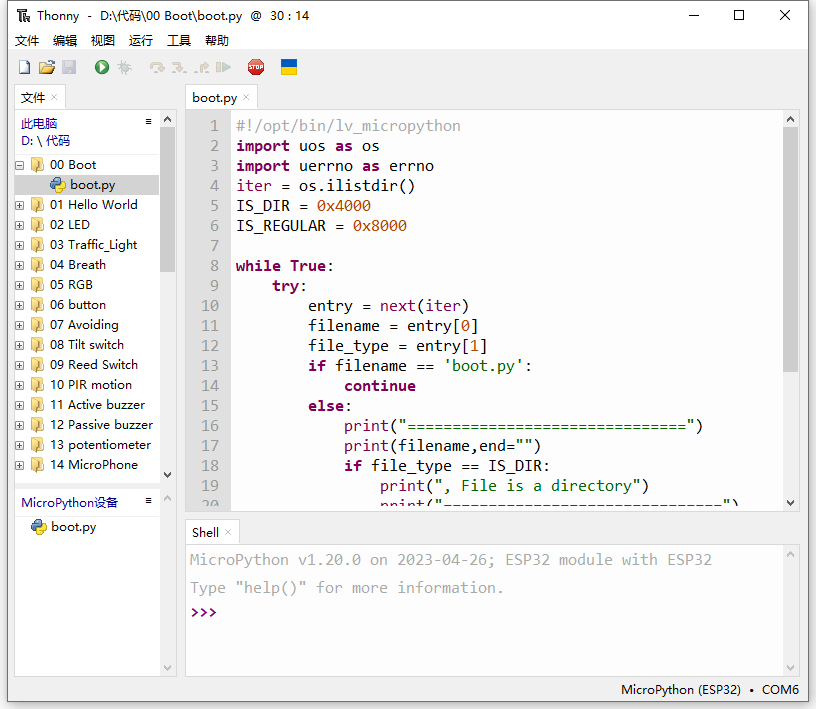The height and width of the screenshot is (709, 816).
Task: Open the 编辑 menu
Action: click(65, 41)
